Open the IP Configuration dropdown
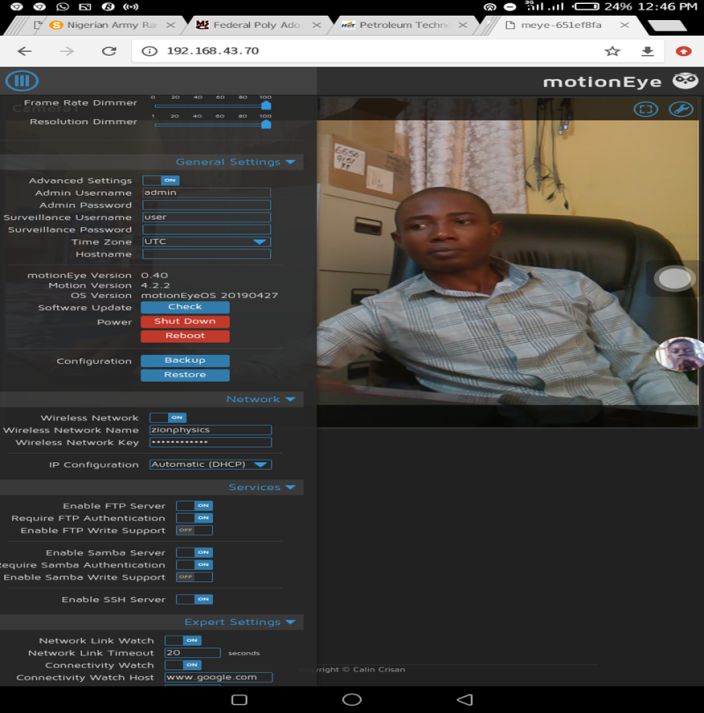The height and width of the screenshot is (713, 704). 210,465
